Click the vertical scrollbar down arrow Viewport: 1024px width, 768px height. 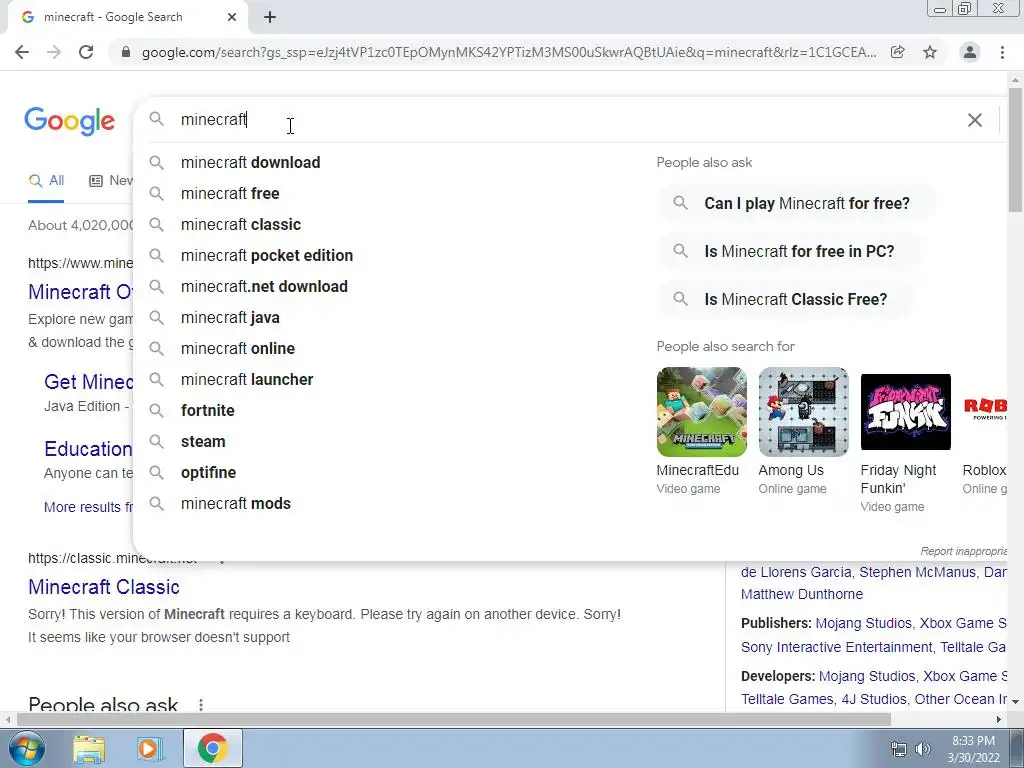(1015, 701)
